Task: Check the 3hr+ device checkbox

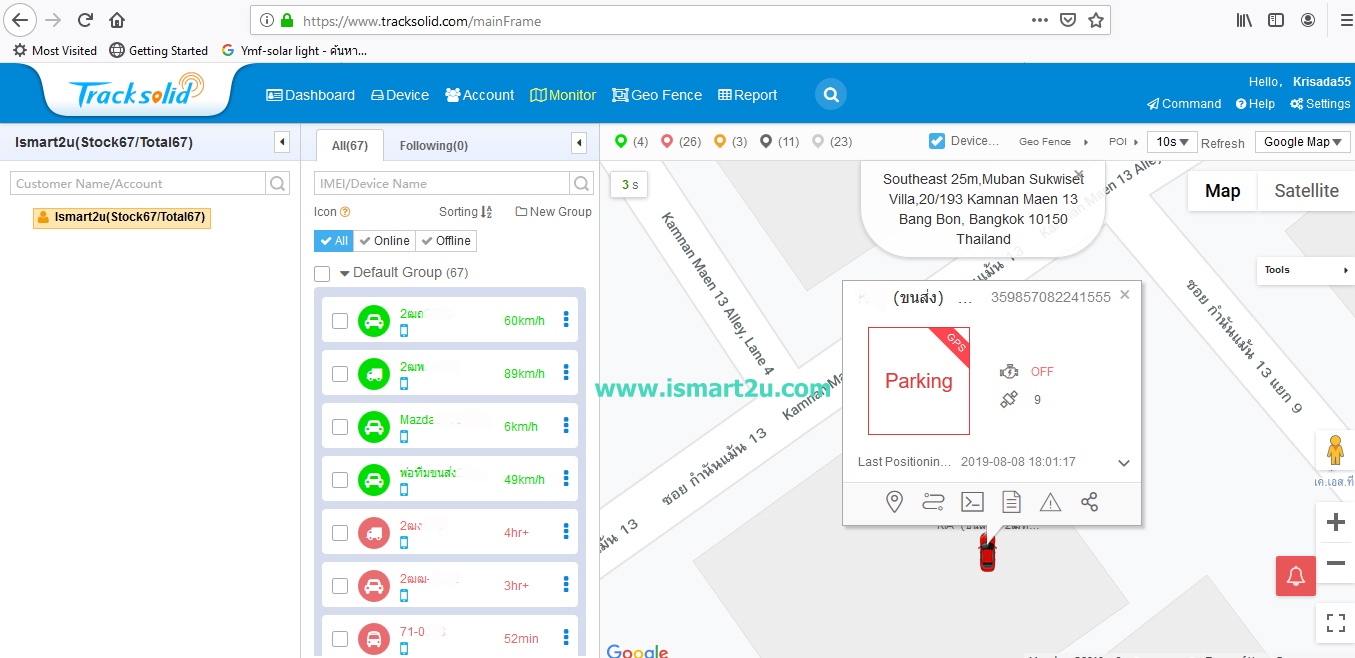Action: point(340,586)
